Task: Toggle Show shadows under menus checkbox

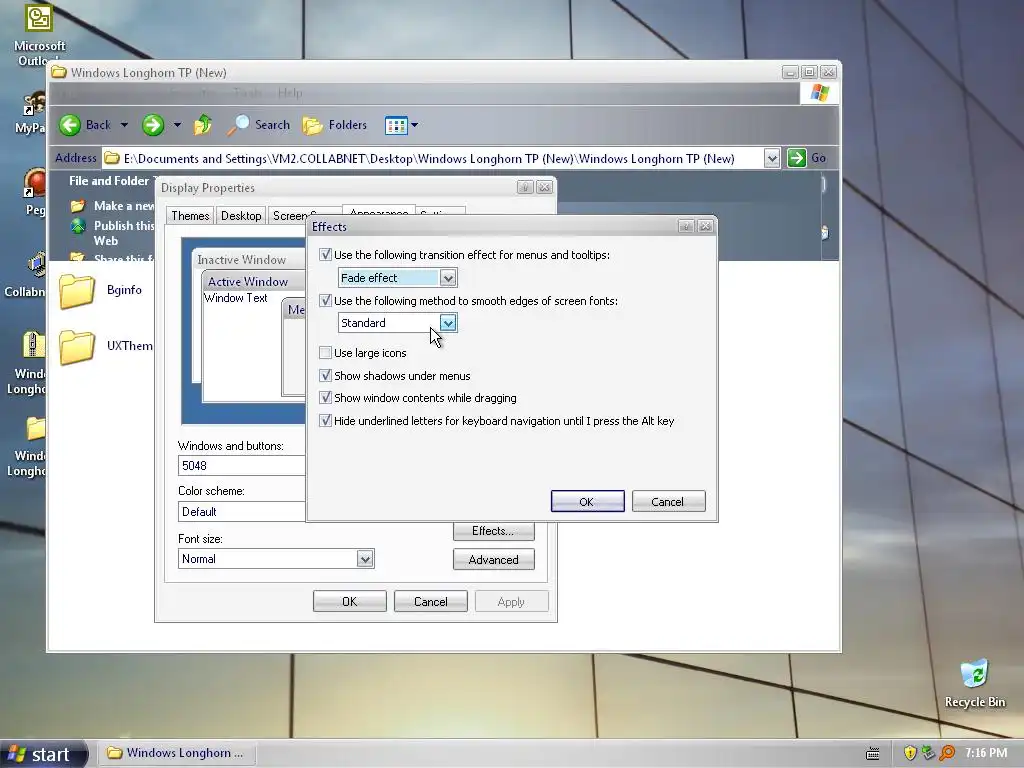Action: pyautogui.click(x=325, y=376)
